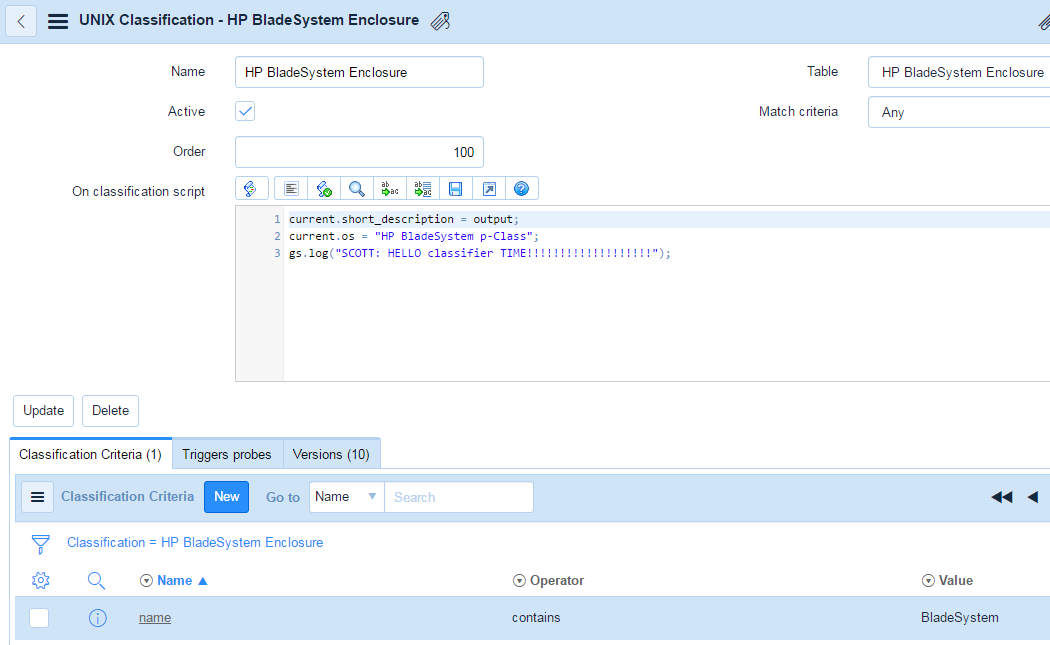The height and width of the screenshot is (645, 1050).
Task: Click the Update button
Action: tap(43, 411)
